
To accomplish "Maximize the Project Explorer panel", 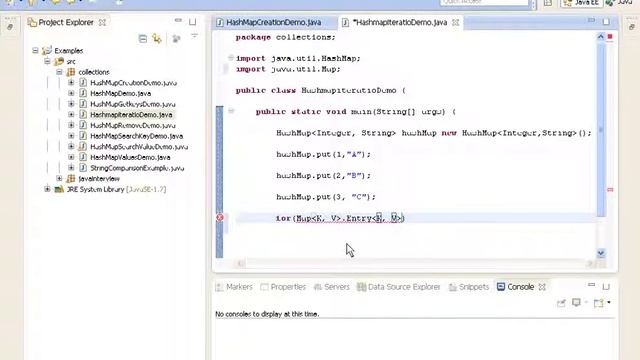I will [192, 22].
